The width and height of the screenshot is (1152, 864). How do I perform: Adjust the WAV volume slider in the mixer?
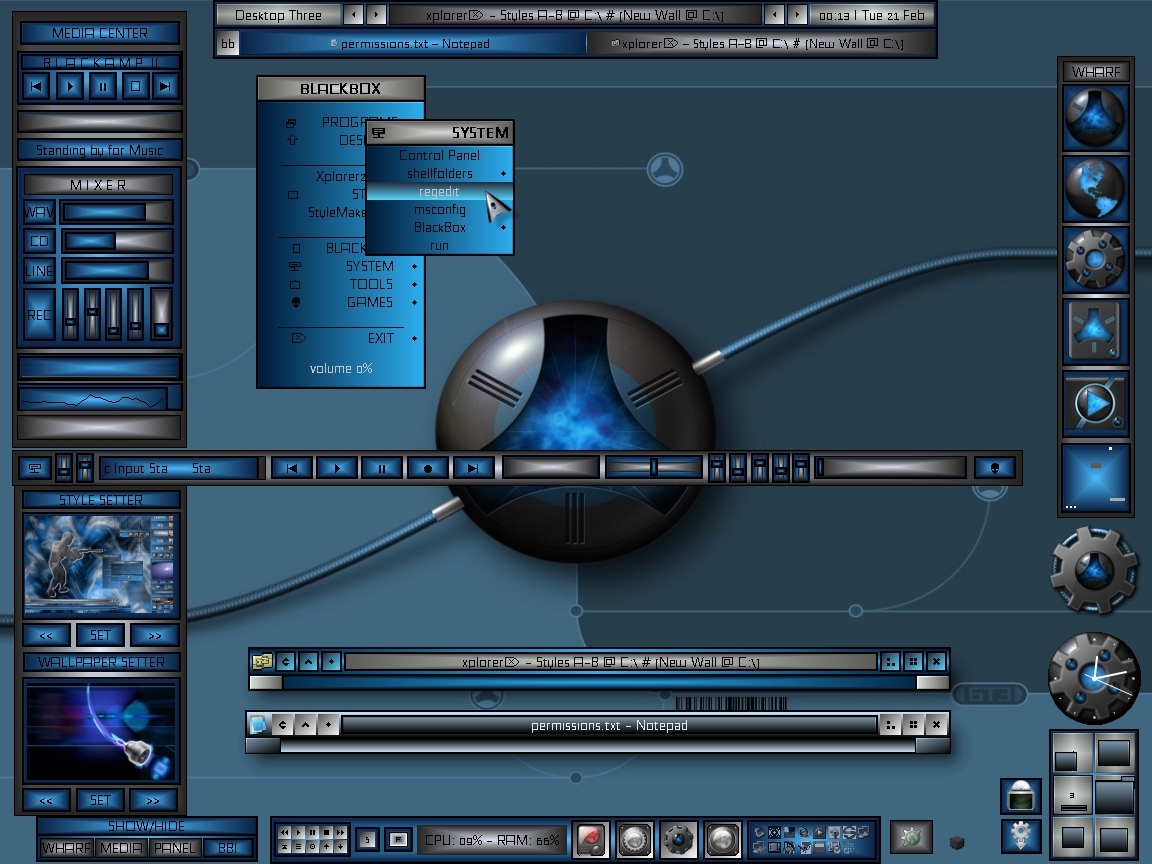coord(117,212)
